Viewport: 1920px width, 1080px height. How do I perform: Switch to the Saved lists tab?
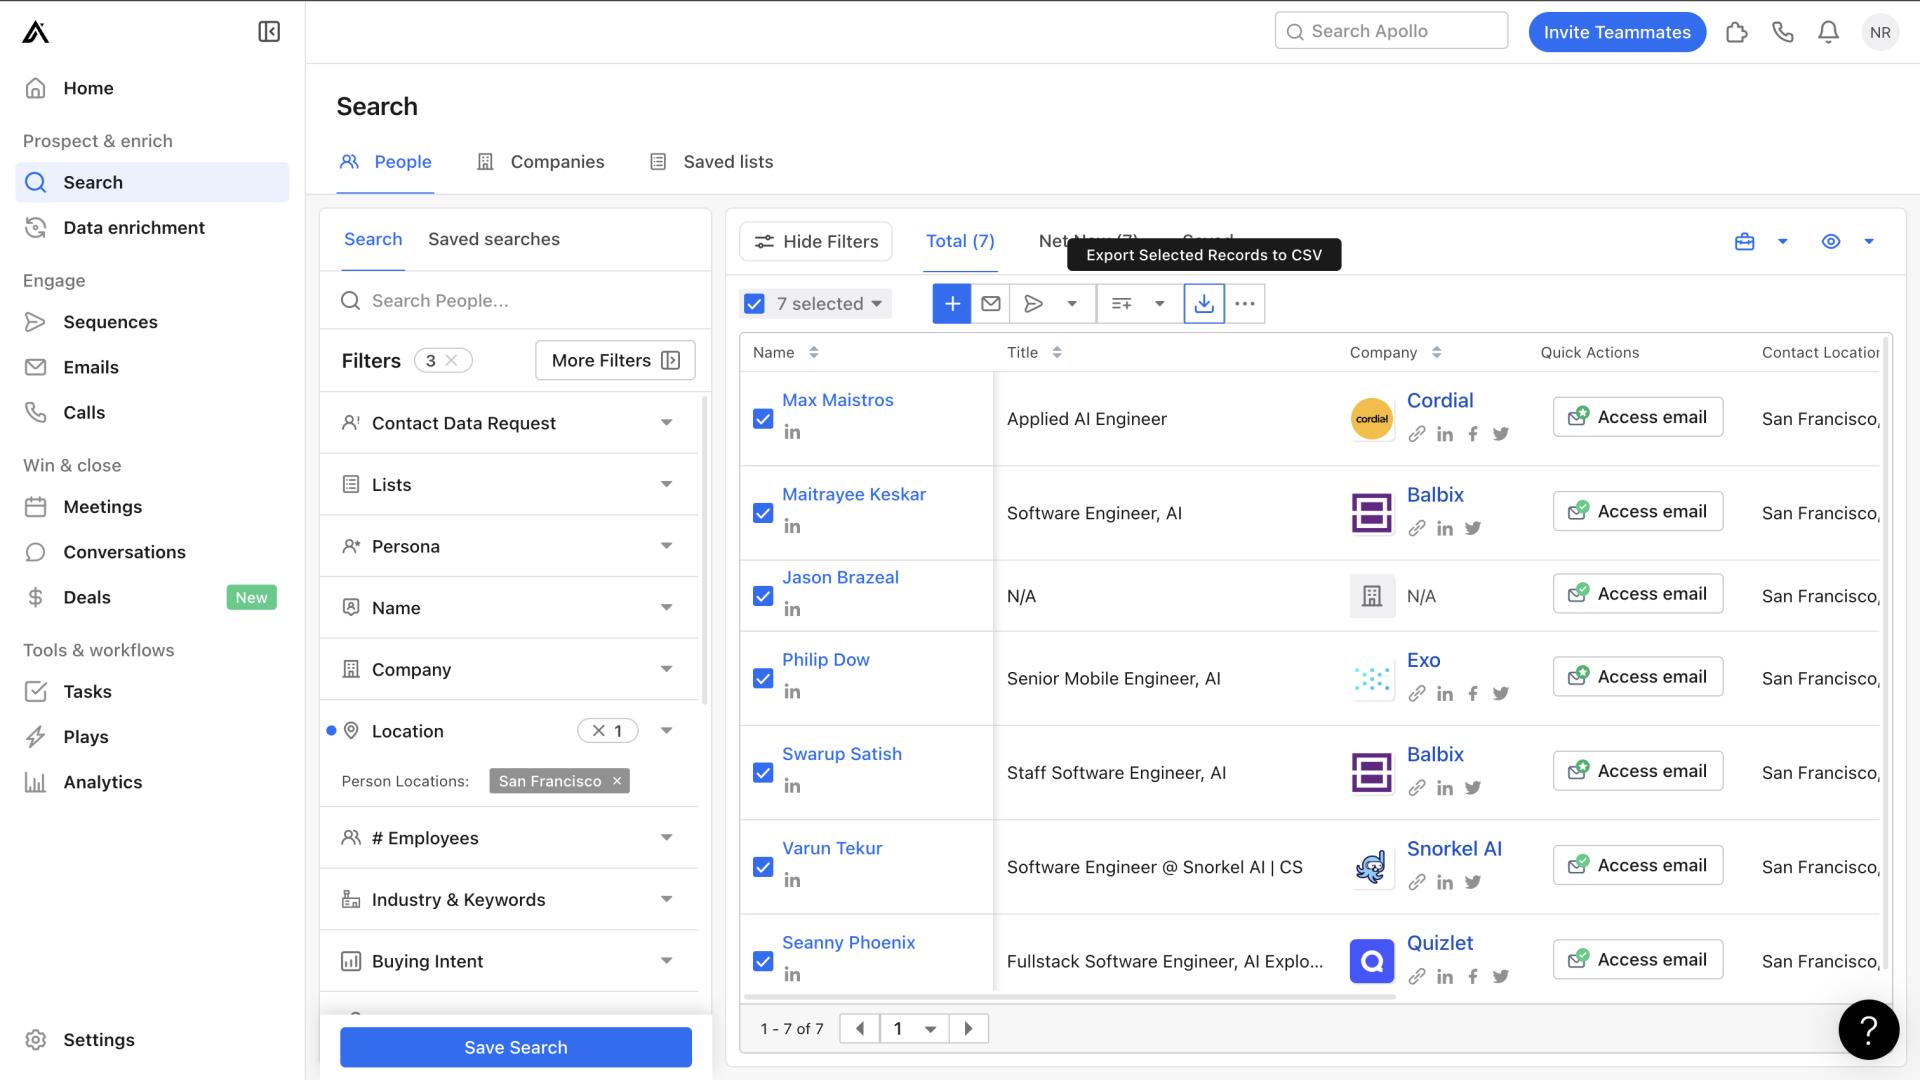coord(728,161)
